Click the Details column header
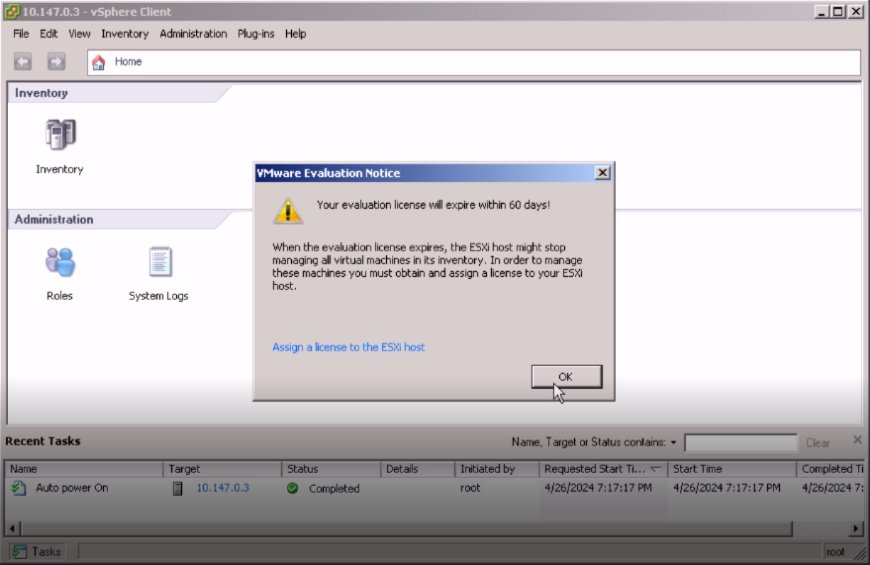The width and height of the screenshot is (870, 565). pos(417,469)
